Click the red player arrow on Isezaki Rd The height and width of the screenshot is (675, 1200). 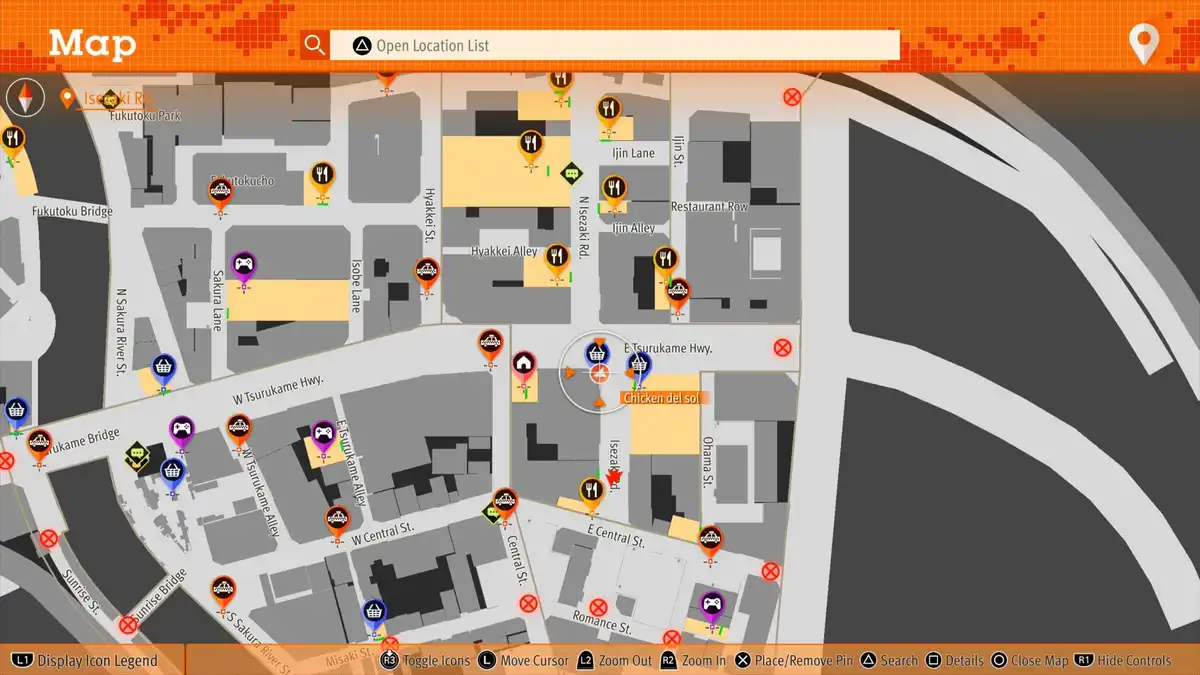pyautogui.click(x=614, y=477)
